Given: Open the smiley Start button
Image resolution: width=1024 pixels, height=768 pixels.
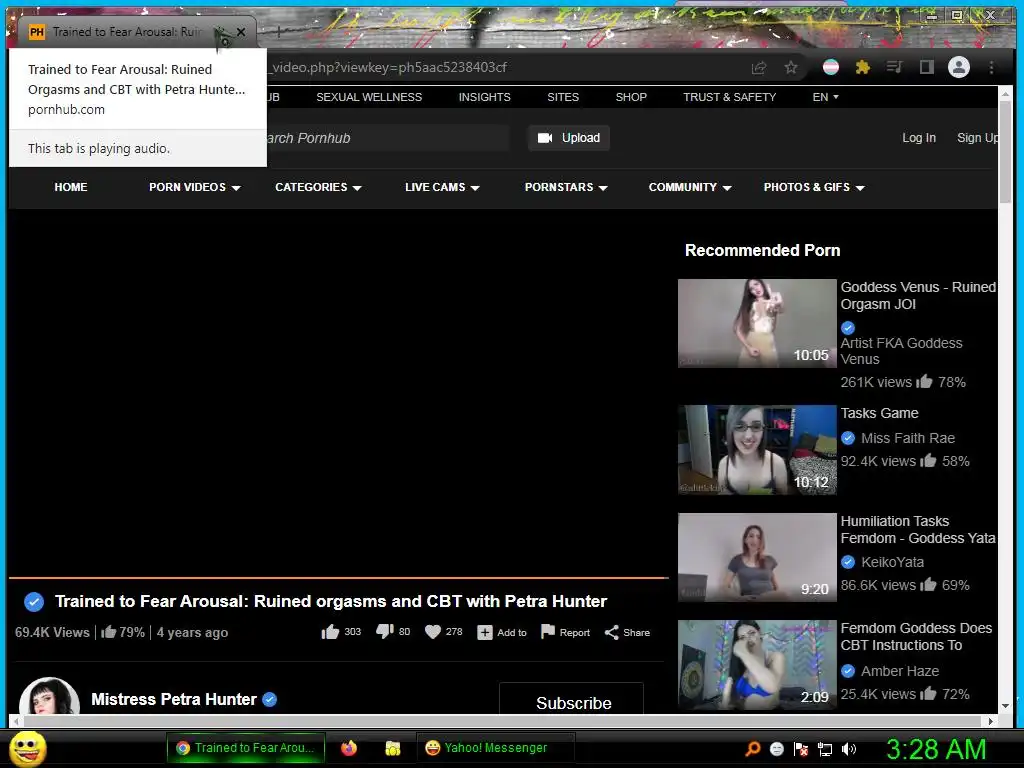Looking at the screenshot, I should pos(27,748).
